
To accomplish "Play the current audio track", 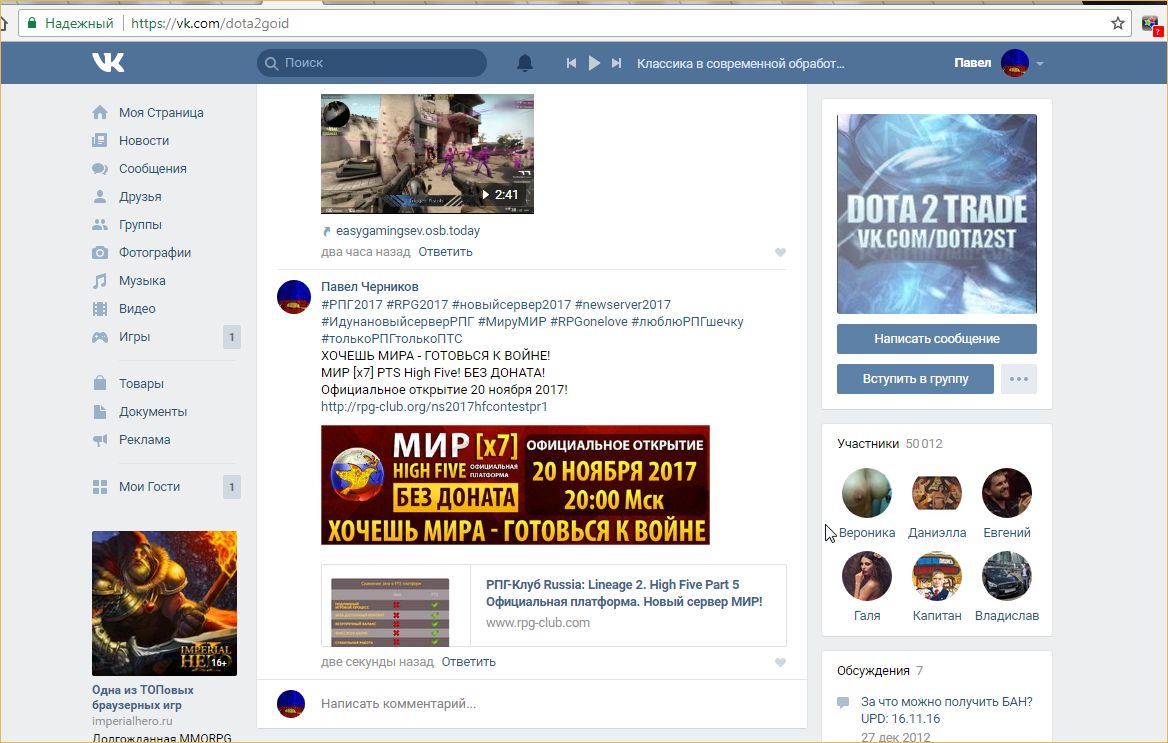I will (x=594, y=63).
